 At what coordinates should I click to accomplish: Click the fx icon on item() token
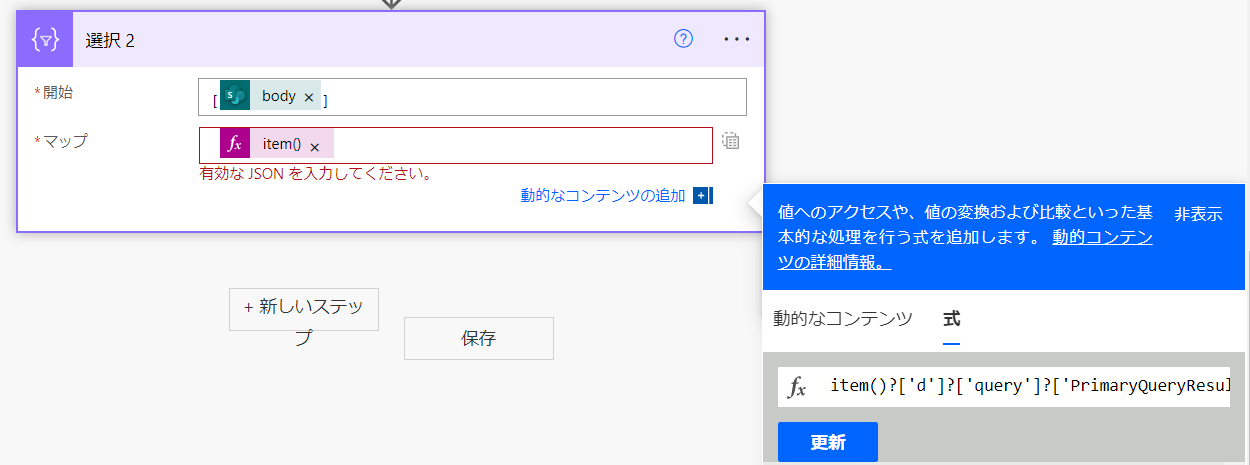click(x=235, y=144)
